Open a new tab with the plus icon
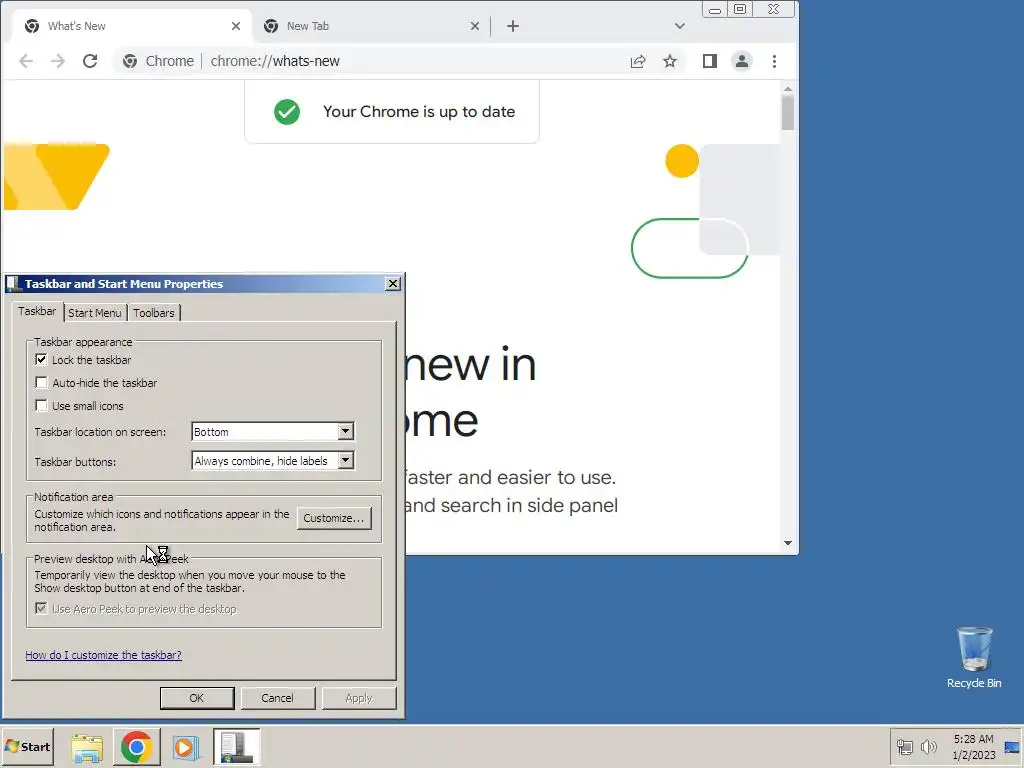The height and width of the screenshot is (768, 1024). (513, 26)
